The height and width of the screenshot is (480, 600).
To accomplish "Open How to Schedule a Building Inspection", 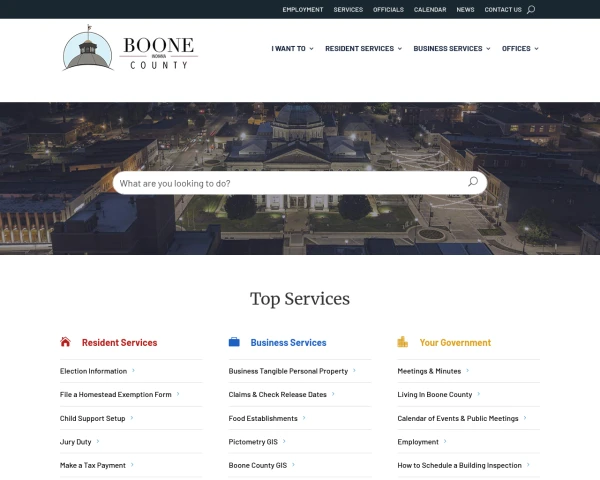I will (x=459, y=465).
